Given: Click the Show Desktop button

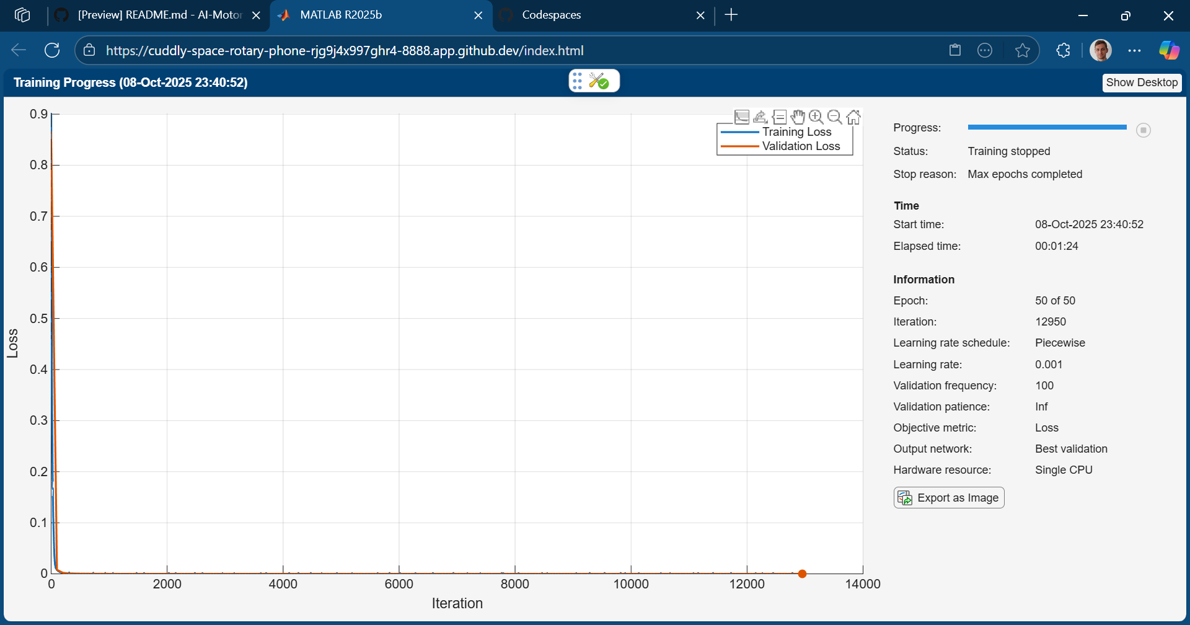Looking at the screenshot, I should tap(1141, 83).
